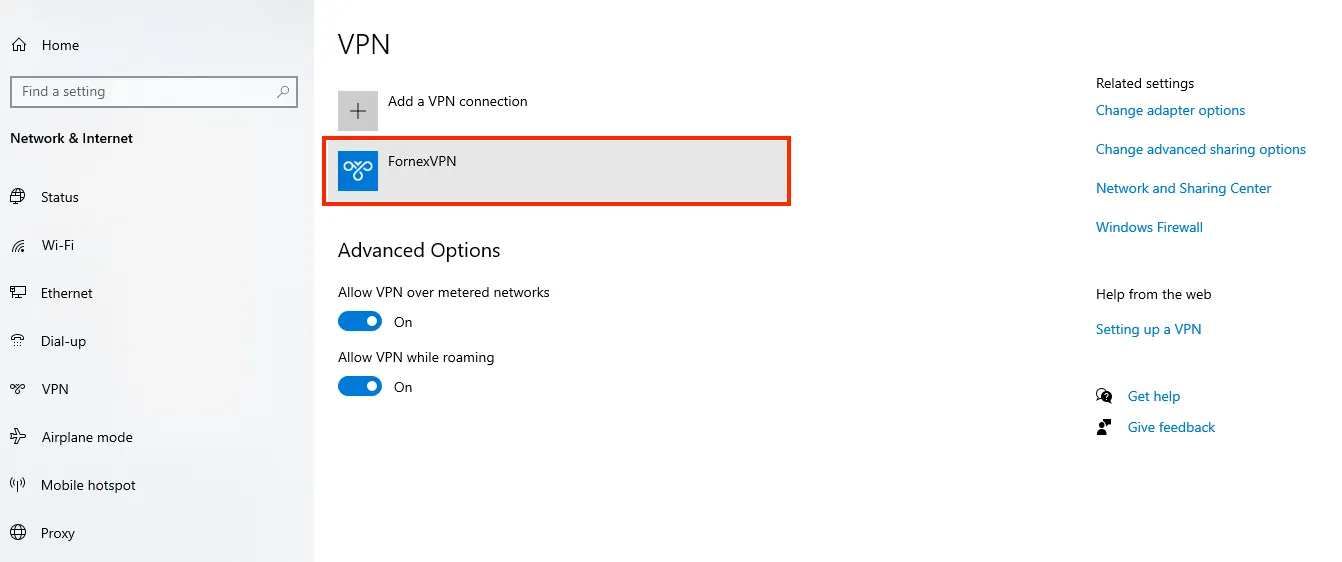
Task: Open the Status settings page
Action: coord(59,197)
